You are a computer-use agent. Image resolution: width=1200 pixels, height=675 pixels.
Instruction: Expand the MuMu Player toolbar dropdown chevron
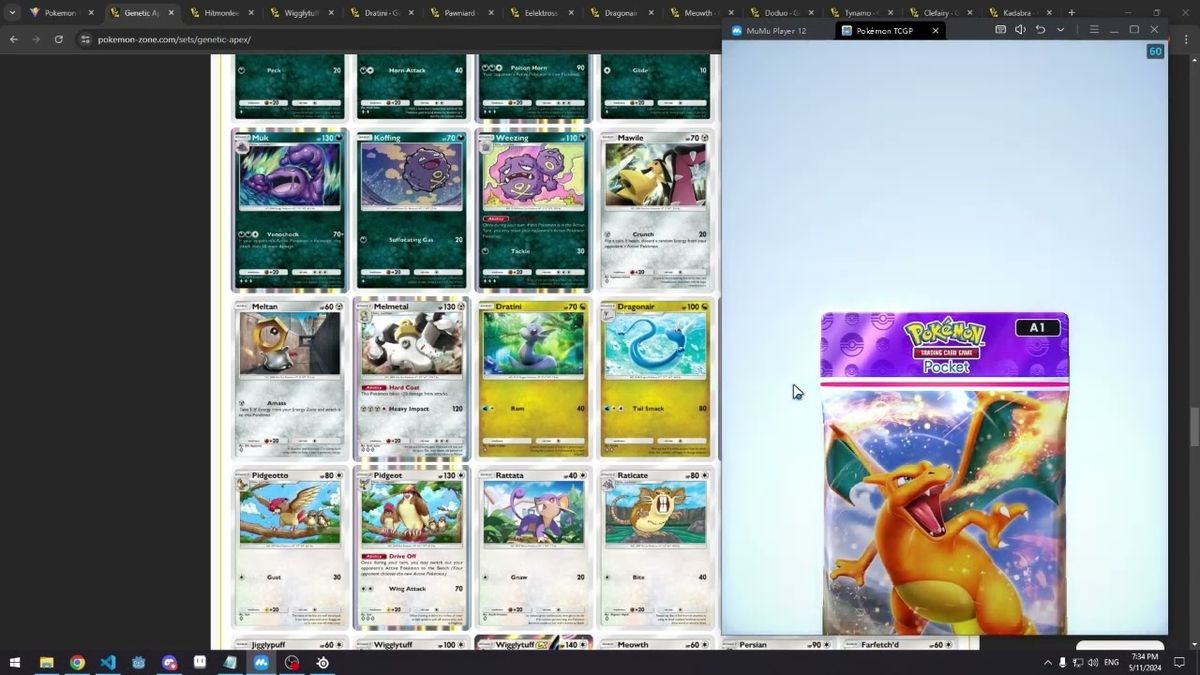click(1060, 30)
